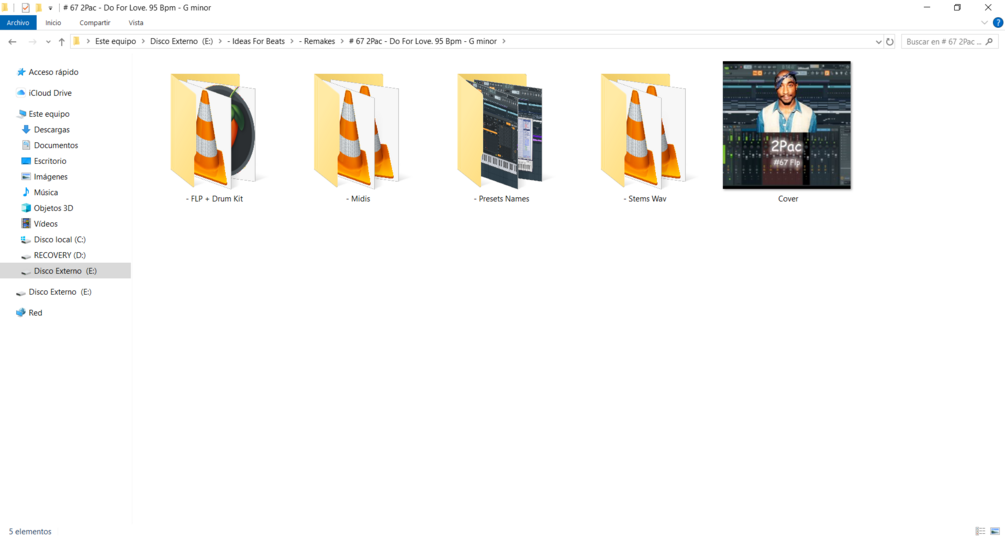Click the Disco local (C:) drive icon

[x=26, y=240]
